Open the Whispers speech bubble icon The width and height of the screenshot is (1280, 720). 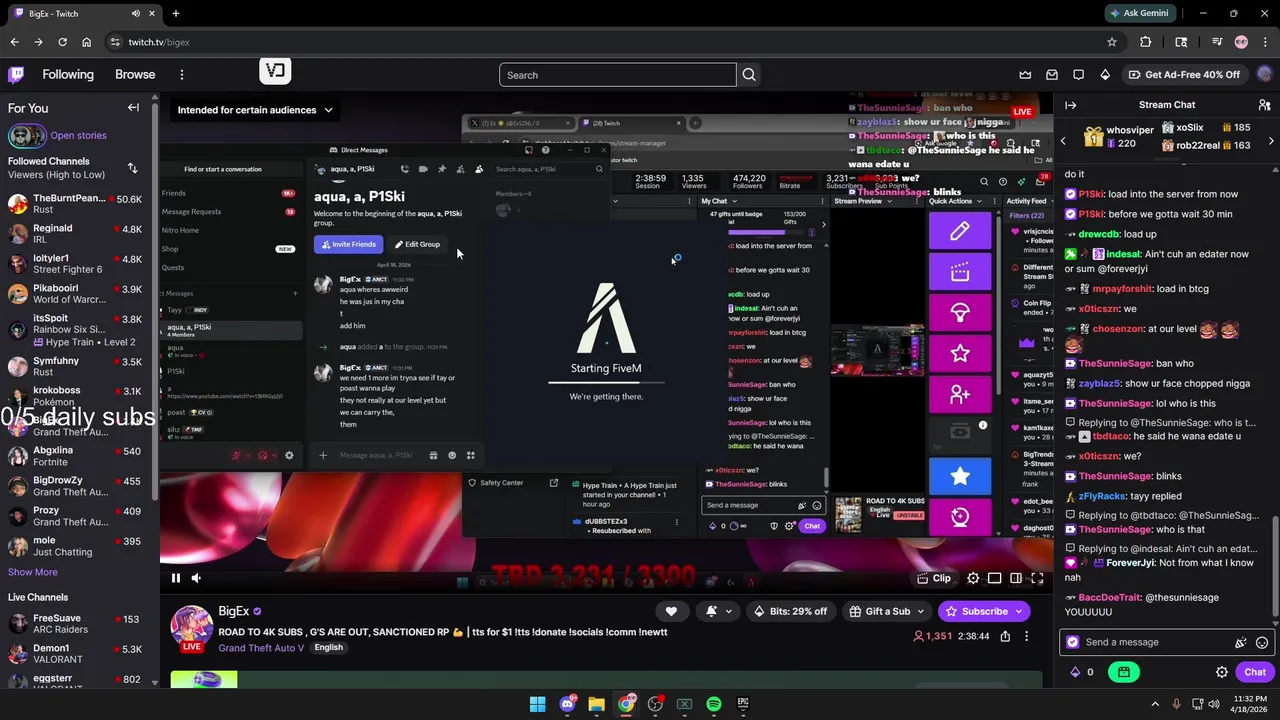[1078, 75]
